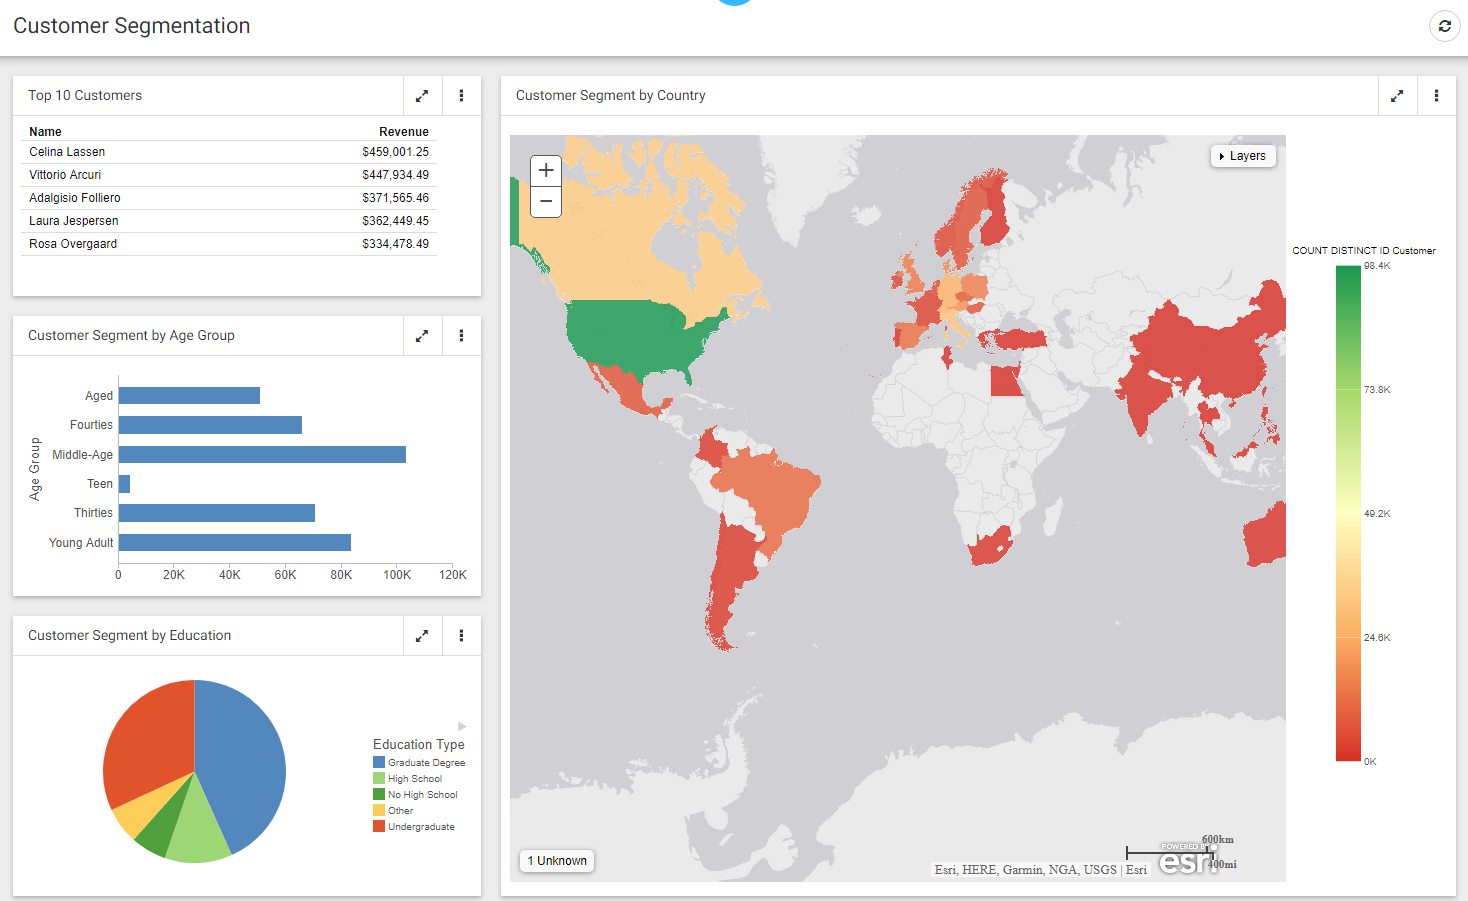The height and width of the screenshot is (901, 1468).
Task: Click Undergraduate legend swatch
Action: [x=379, y=826]
